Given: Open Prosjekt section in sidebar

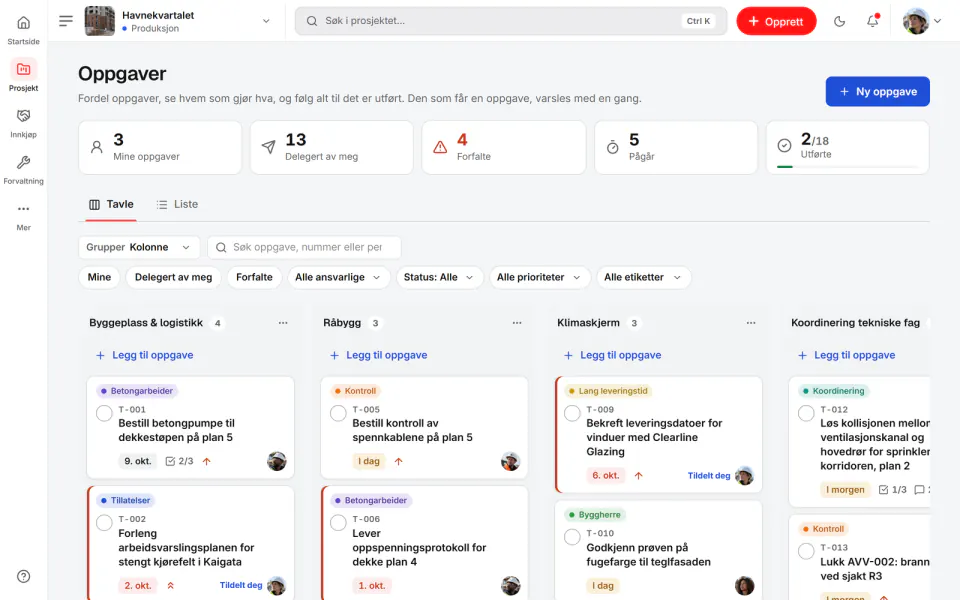Looking at the screenshot, I should pyautogui.click(x=23, y=77).
